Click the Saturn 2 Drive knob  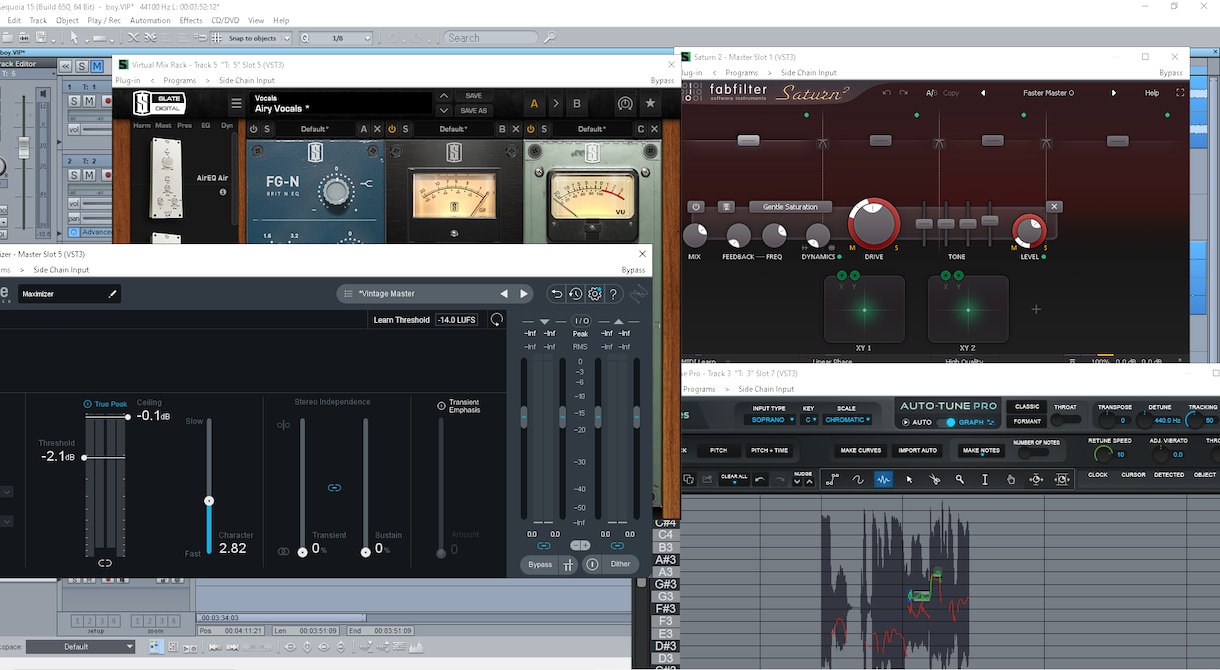point(874,222)
